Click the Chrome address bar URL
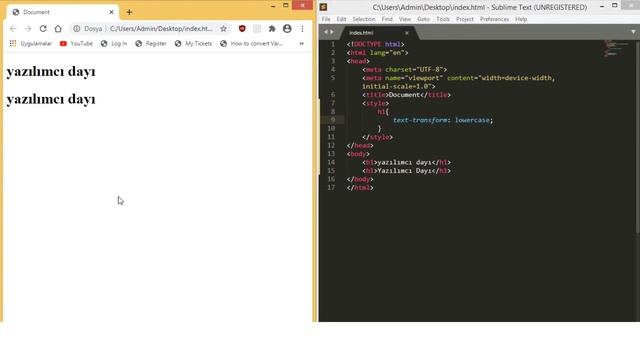The width and height of the screenshot is (640, 360). (x=161, y=29)
